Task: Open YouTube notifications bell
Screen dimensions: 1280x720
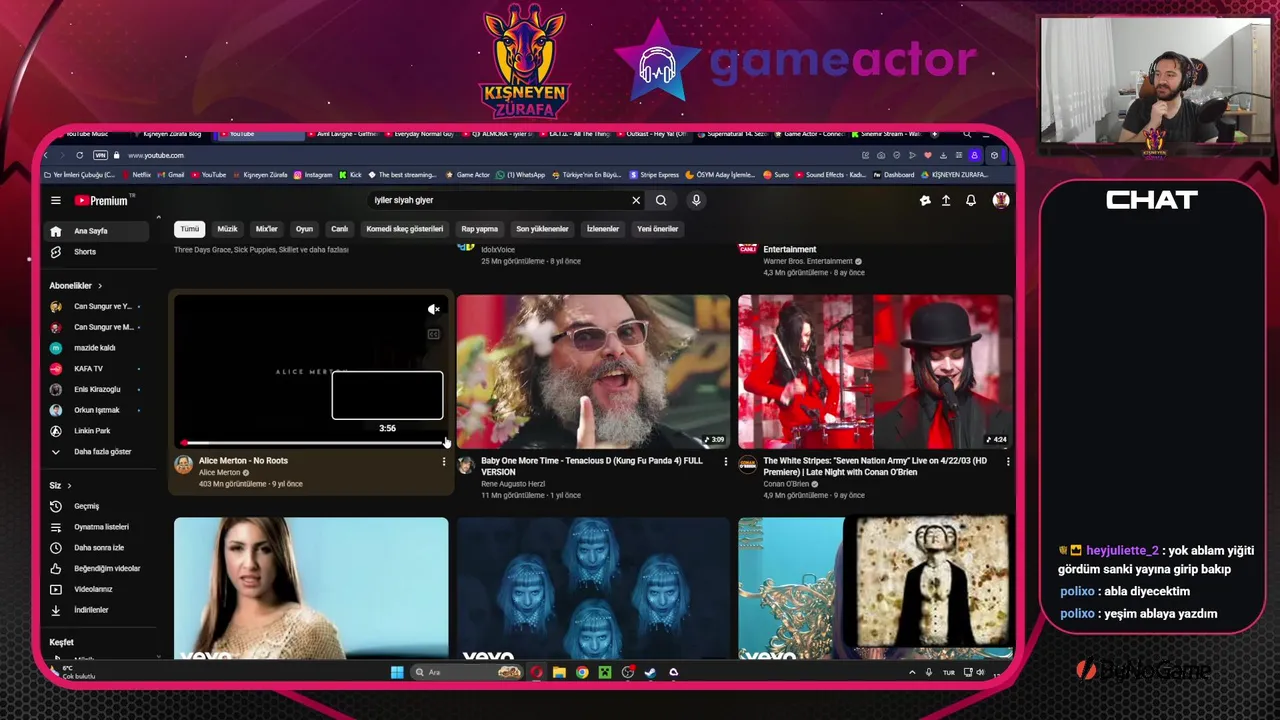Action: 971,200
